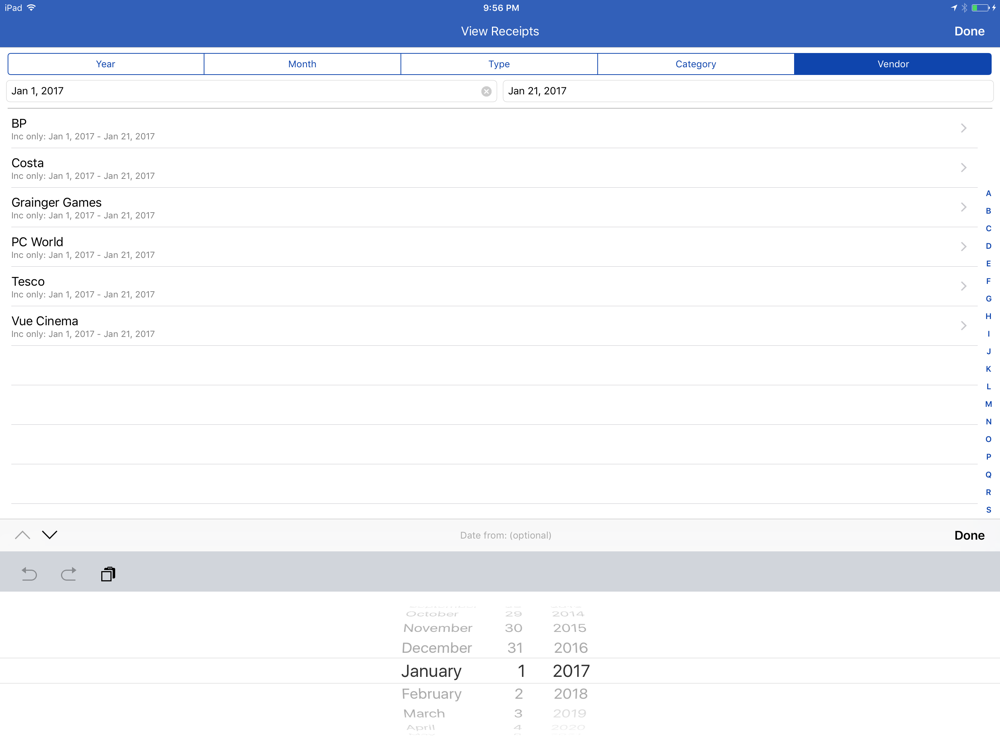Select the Grainger Games vendor name
The height and width of the screenshot is (750, 1000).
coord(56,203)
